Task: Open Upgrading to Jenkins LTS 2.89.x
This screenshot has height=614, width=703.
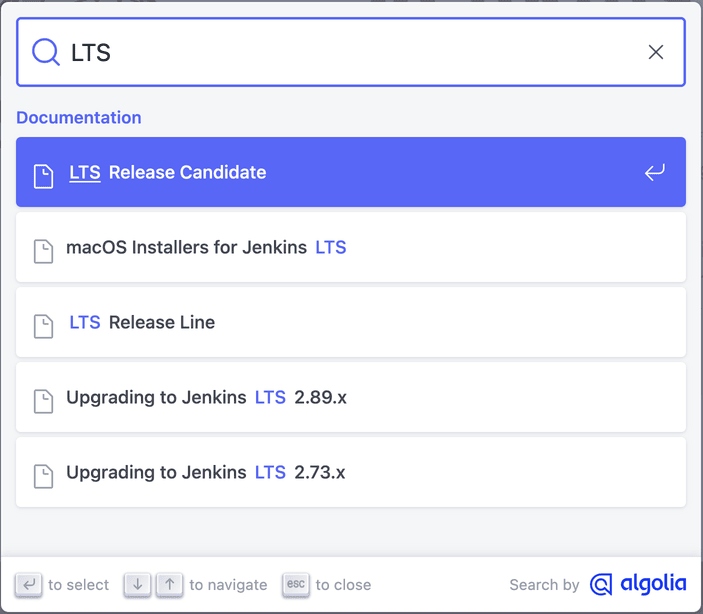Action: (350, 397)
